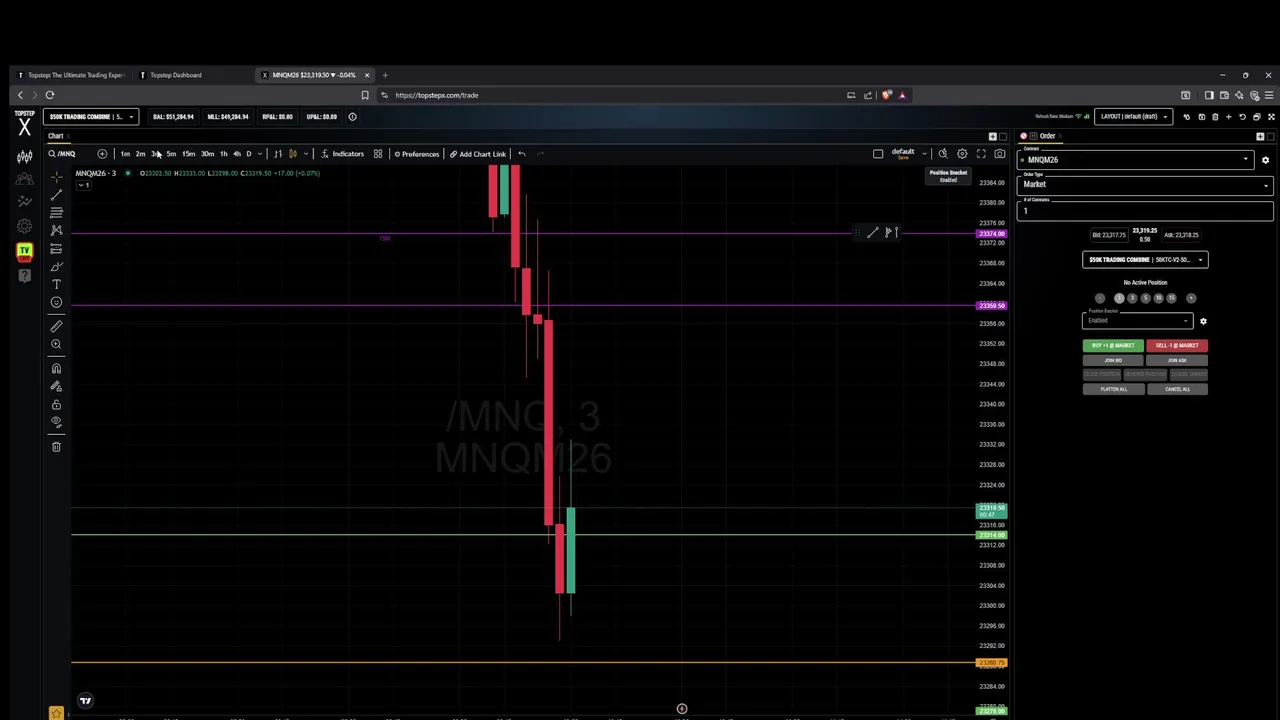Switch to the Topstep Dashboard browser tab
The height and width of the screenshot is (720, 1280).
[x=176, y=75]
